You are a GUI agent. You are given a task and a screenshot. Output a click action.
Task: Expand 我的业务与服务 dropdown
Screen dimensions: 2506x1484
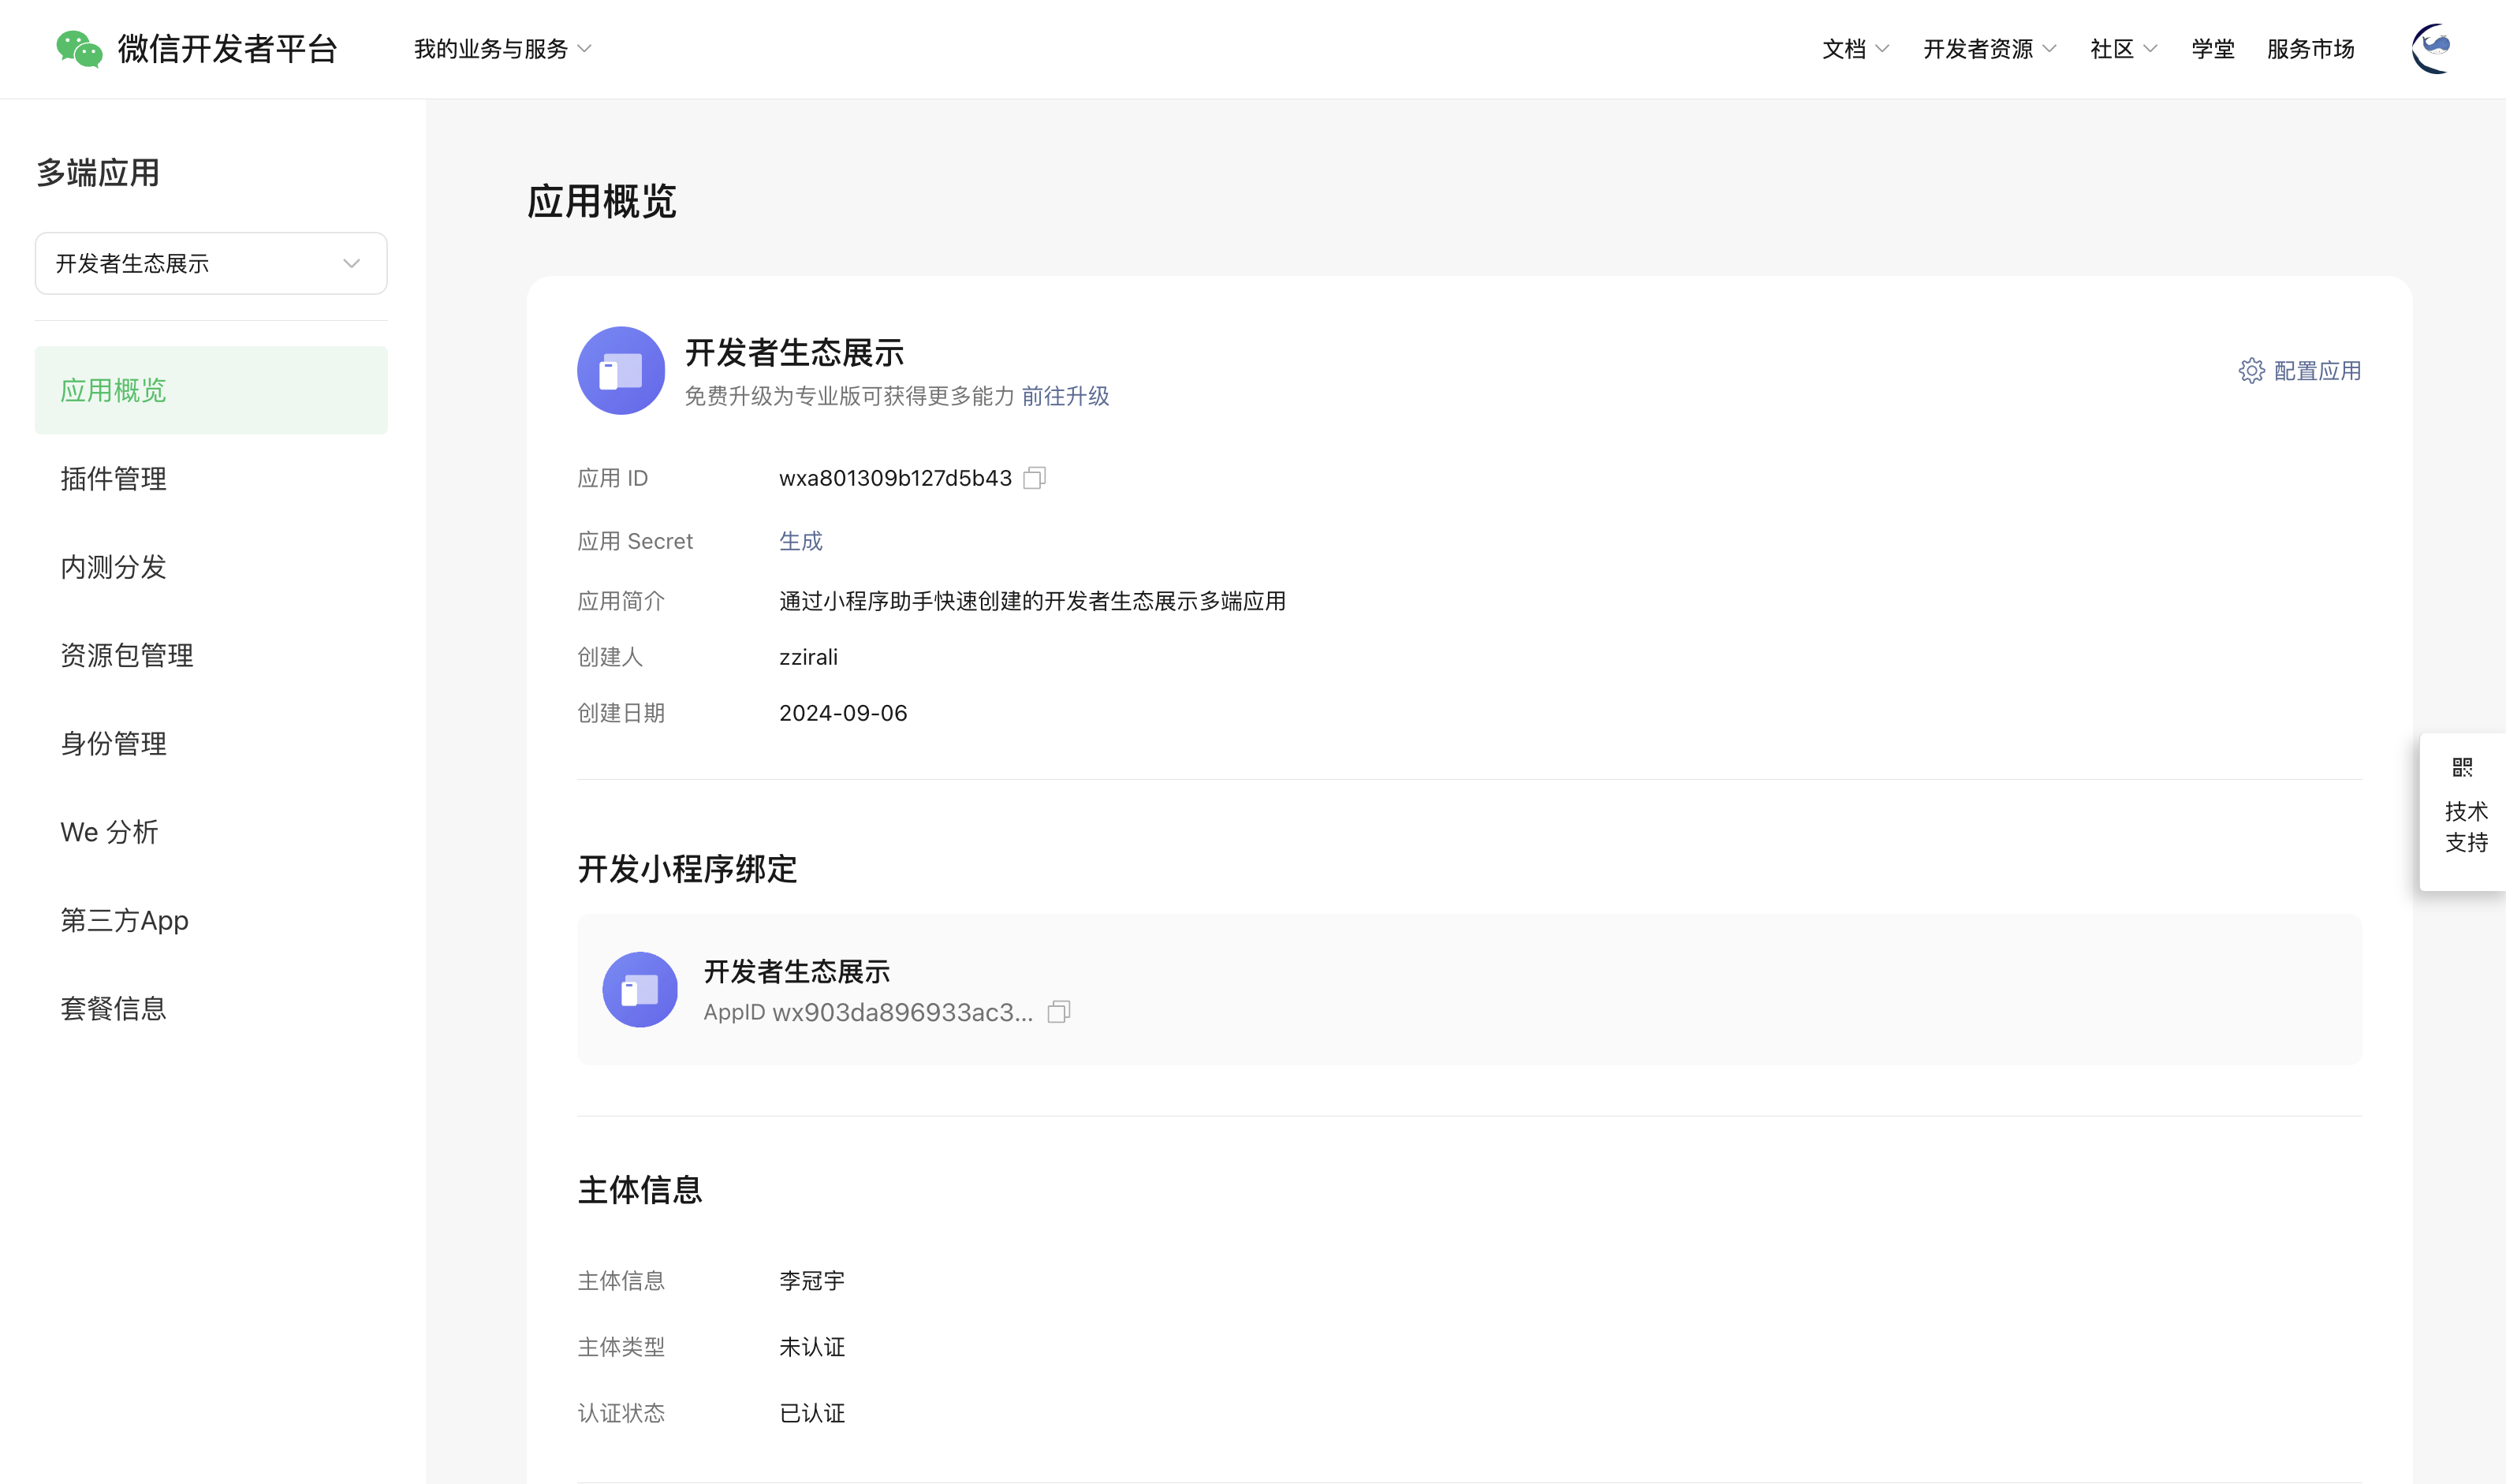(503, 49)
